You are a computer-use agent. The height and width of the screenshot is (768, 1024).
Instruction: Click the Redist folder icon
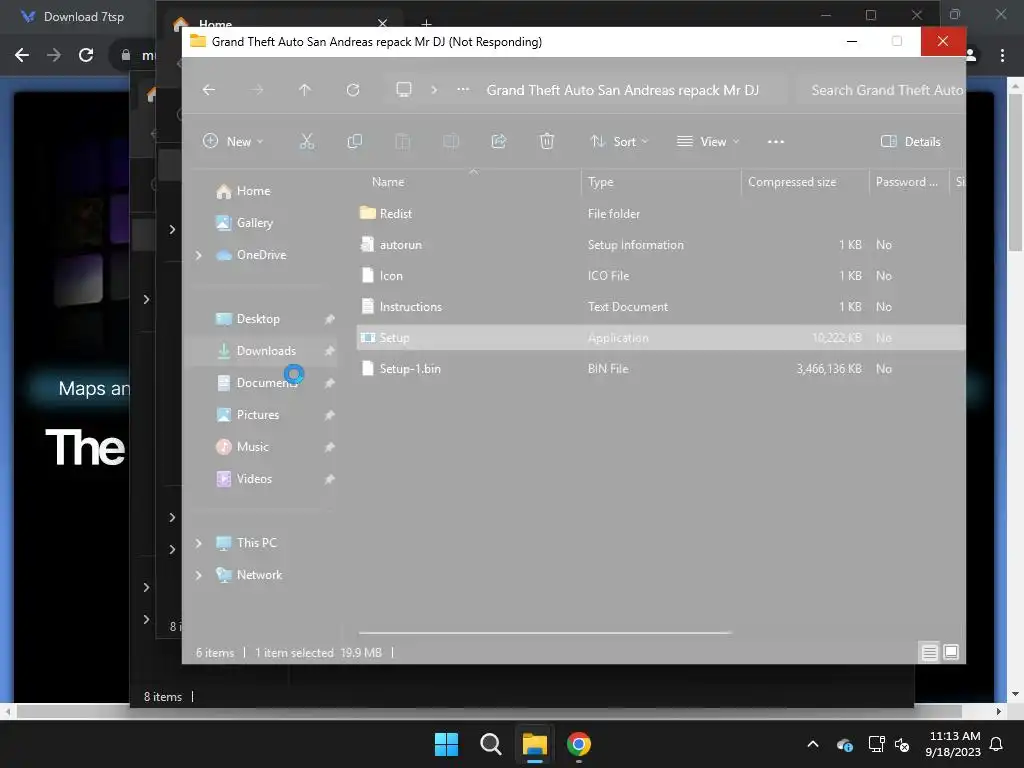(368, 213)
